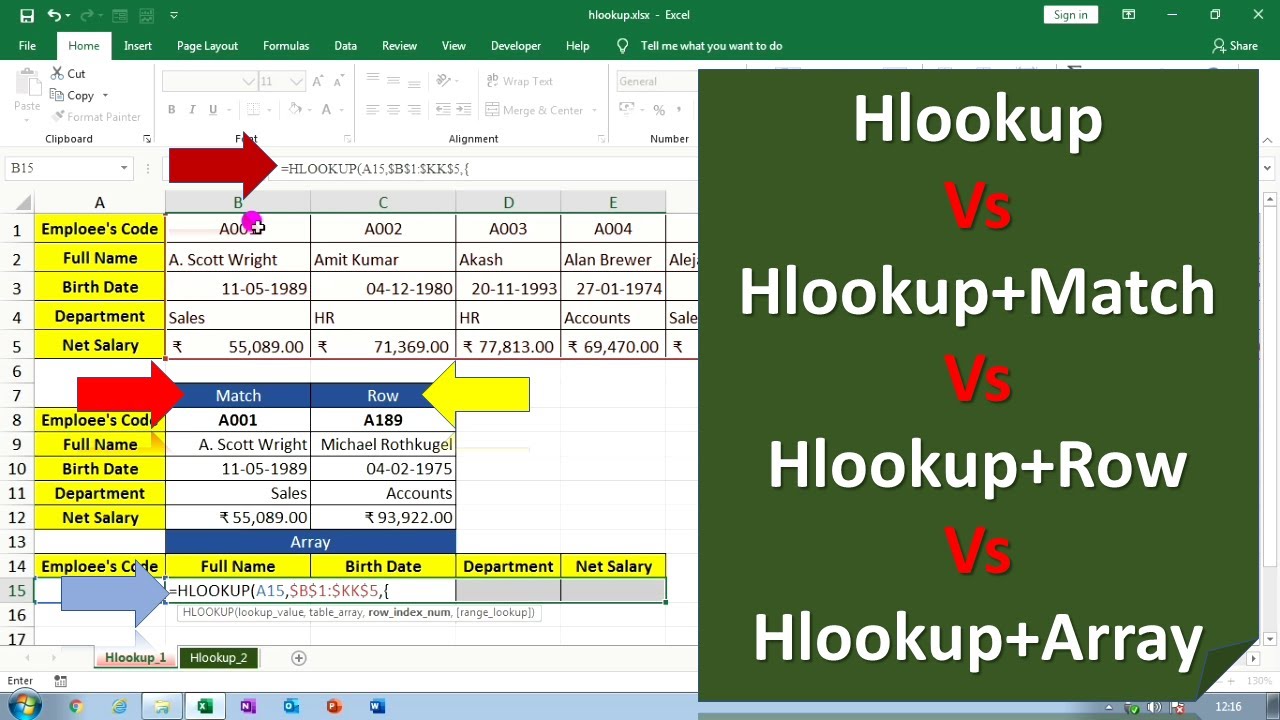Click Middle Align icon
Viewport: 1280px width, 720px height.
point(393,81)
